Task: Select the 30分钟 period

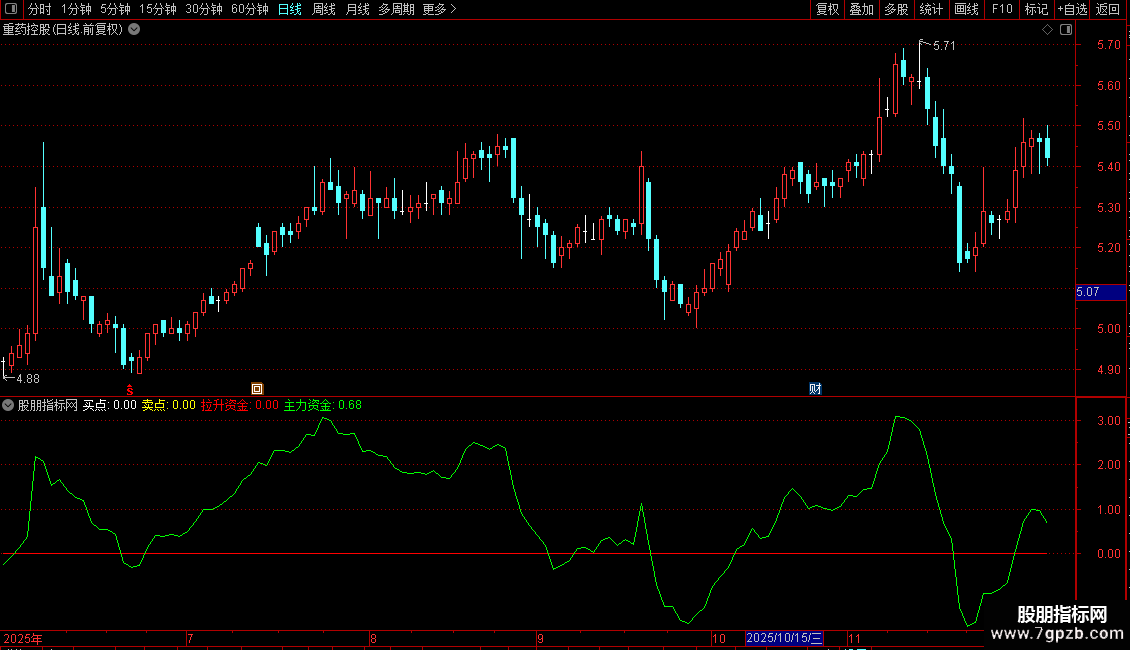Action: click(x=204, y=9)
